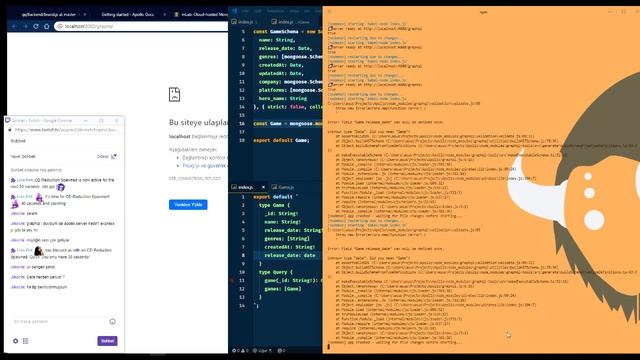Click the warnings count icon in VS Code status bar
The width and height of the screenshot is (640, 360).
click(x=244, y=350)
